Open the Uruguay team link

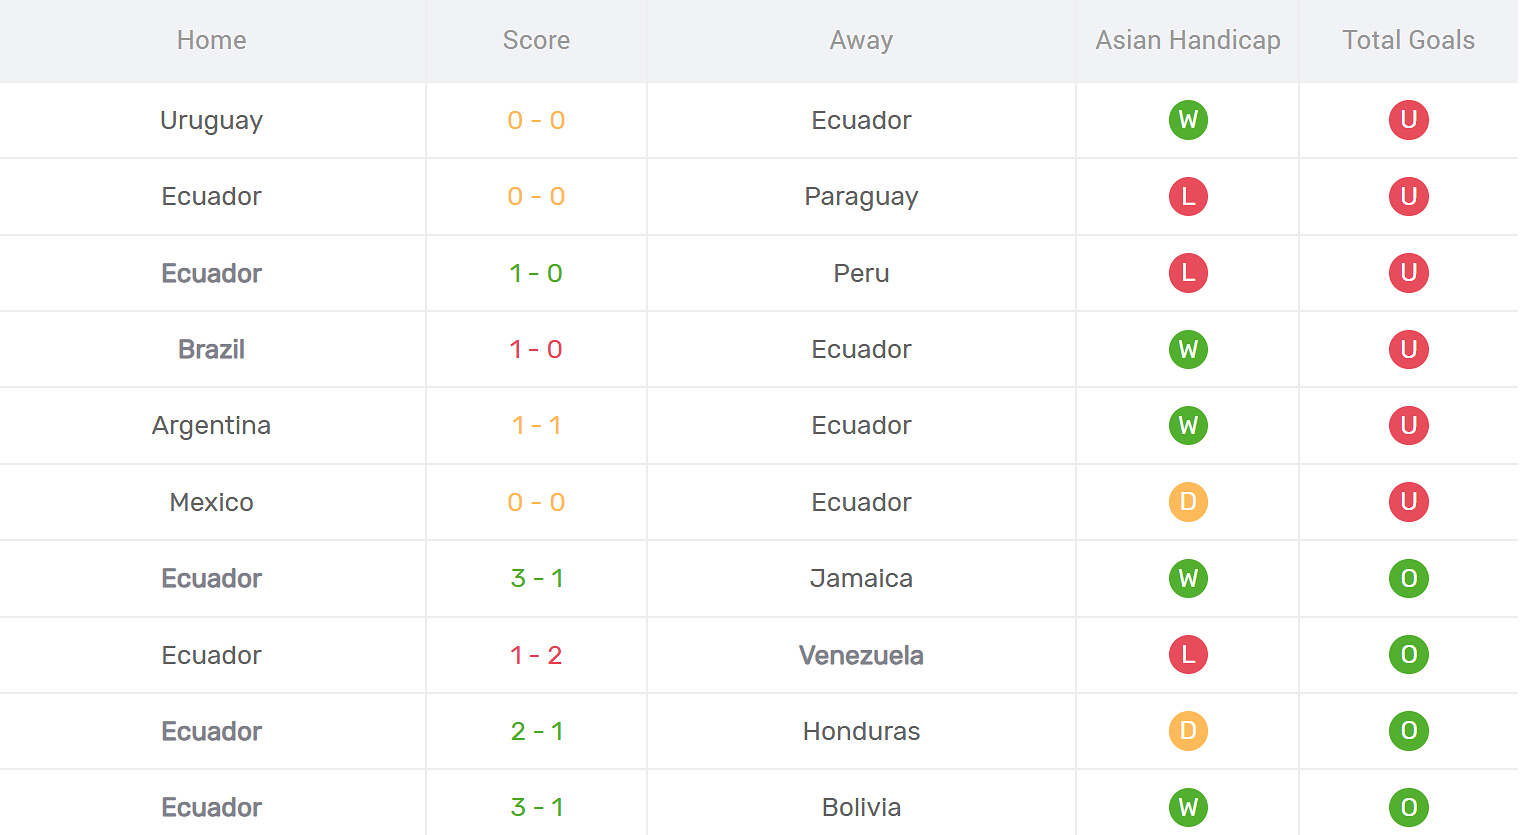coord(211,121)
